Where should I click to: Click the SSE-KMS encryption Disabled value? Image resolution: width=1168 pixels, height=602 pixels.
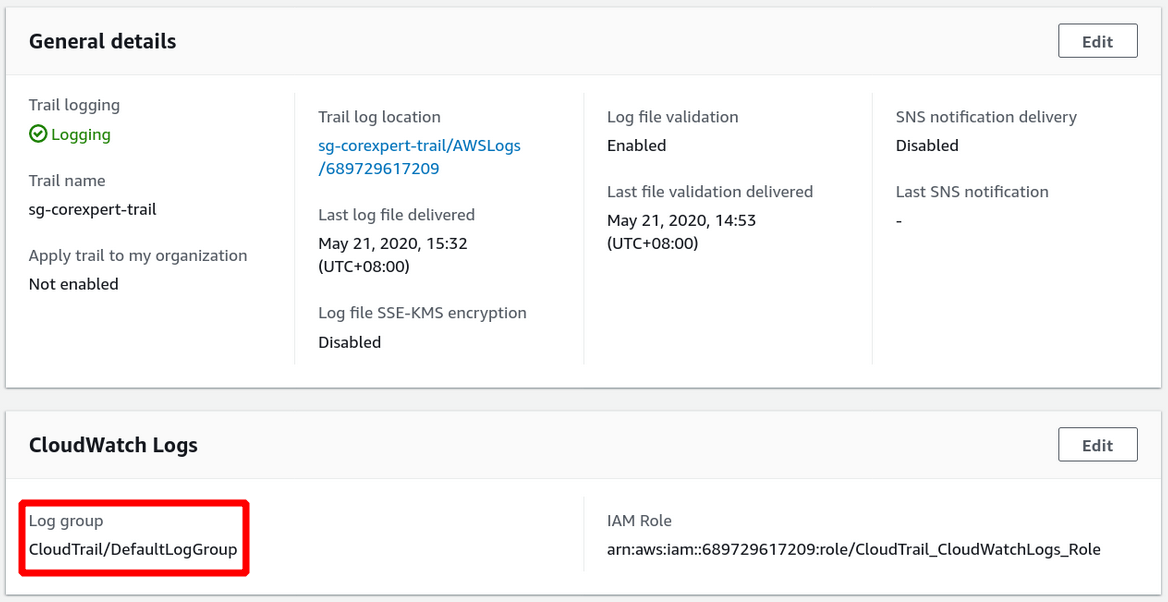349,342
